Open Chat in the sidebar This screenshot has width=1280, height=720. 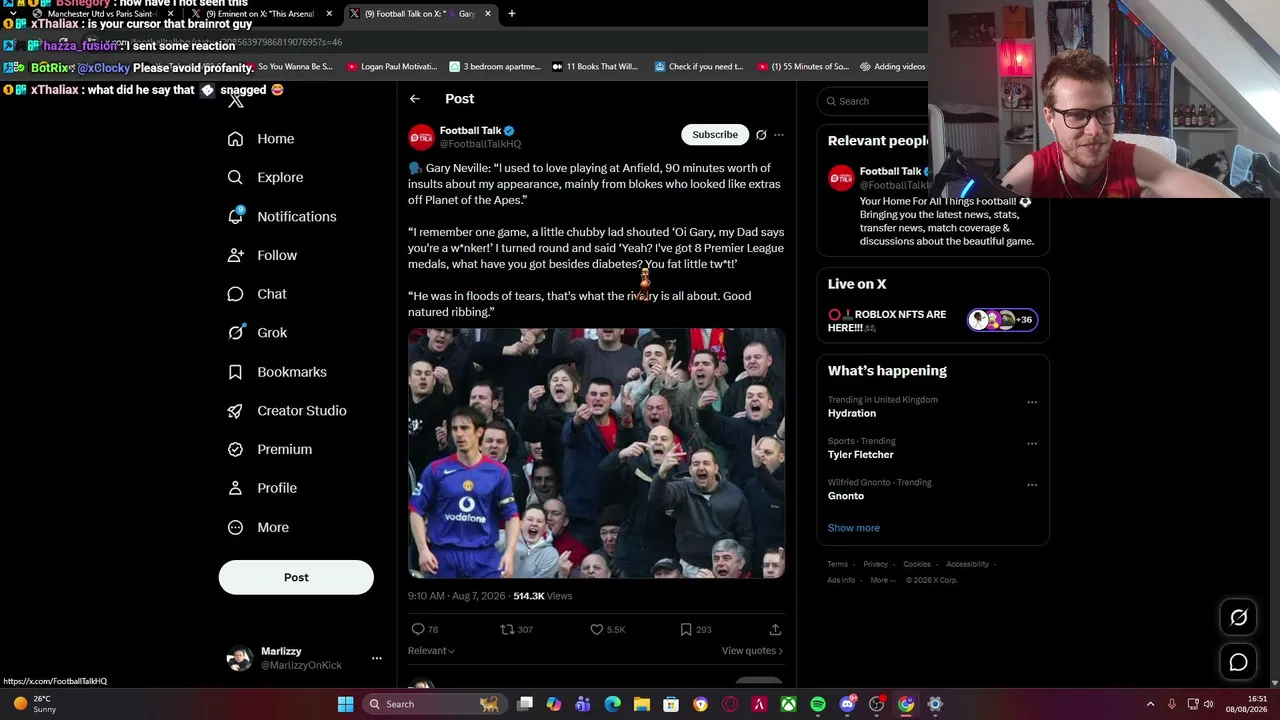coord(257,294)
